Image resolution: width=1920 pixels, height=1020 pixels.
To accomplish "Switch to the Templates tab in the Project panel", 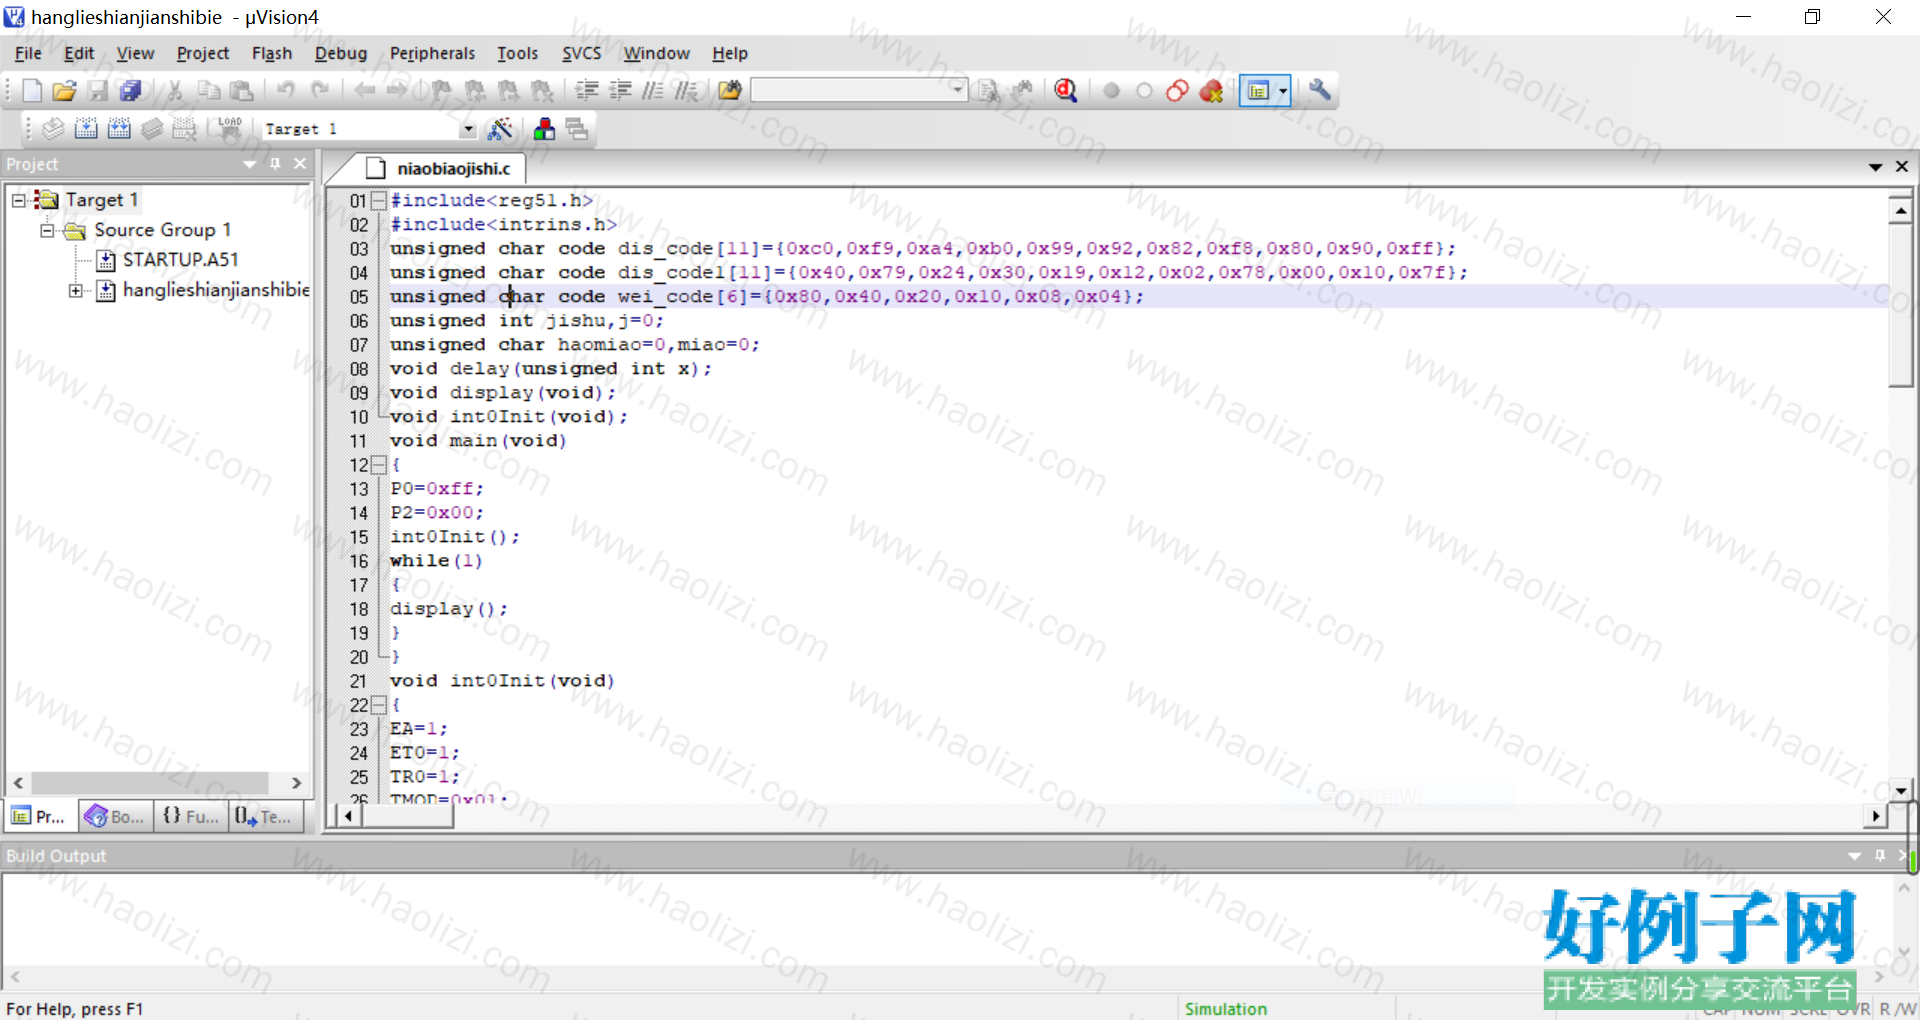I will tap(264, 817).
